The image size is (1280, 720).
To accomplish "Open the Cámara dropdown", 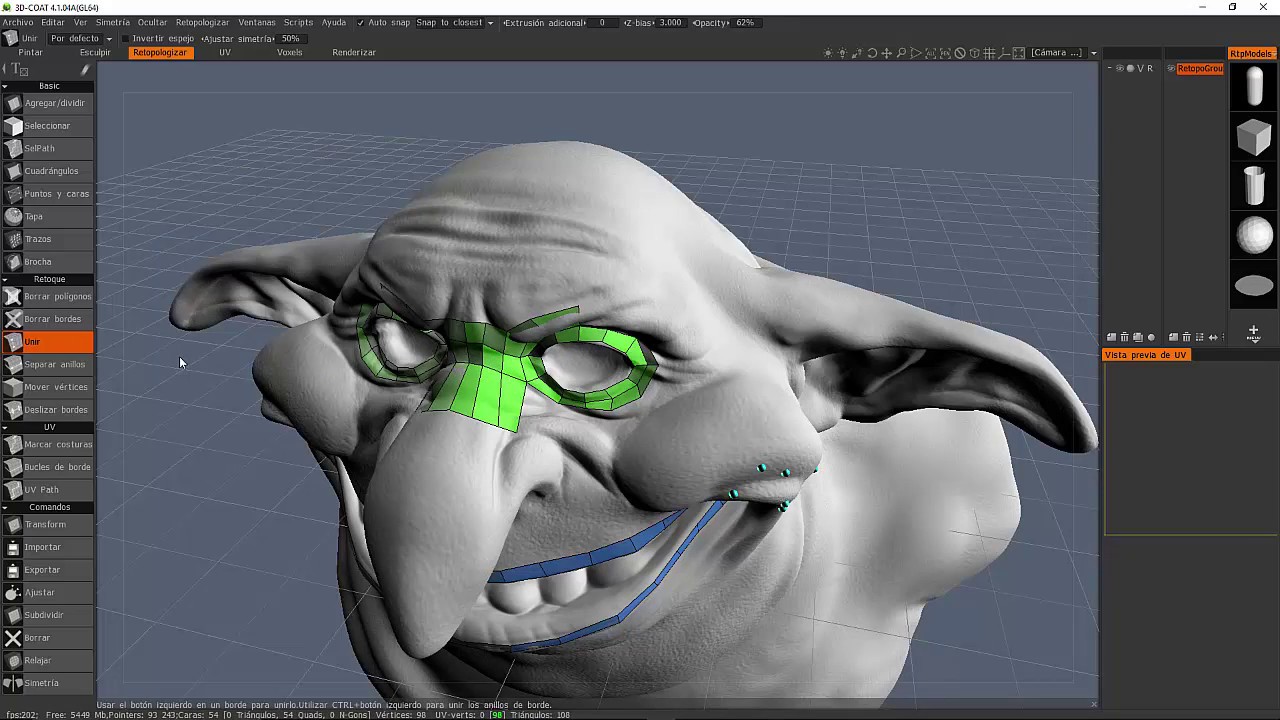I will [1056, 53].
